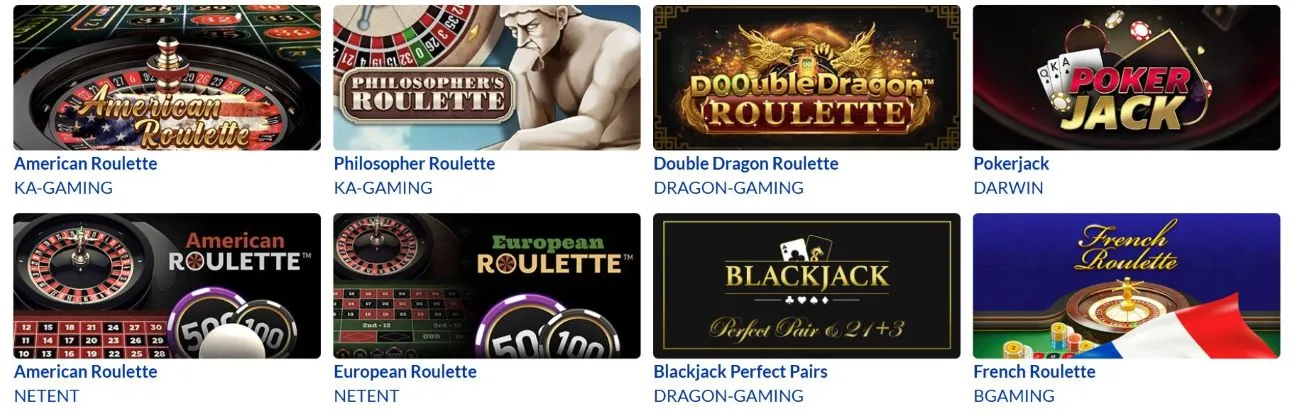Open the KA-Gaming American Roulette thumbnail
This screenshot has width=1300, height=414.
point(167,78)
